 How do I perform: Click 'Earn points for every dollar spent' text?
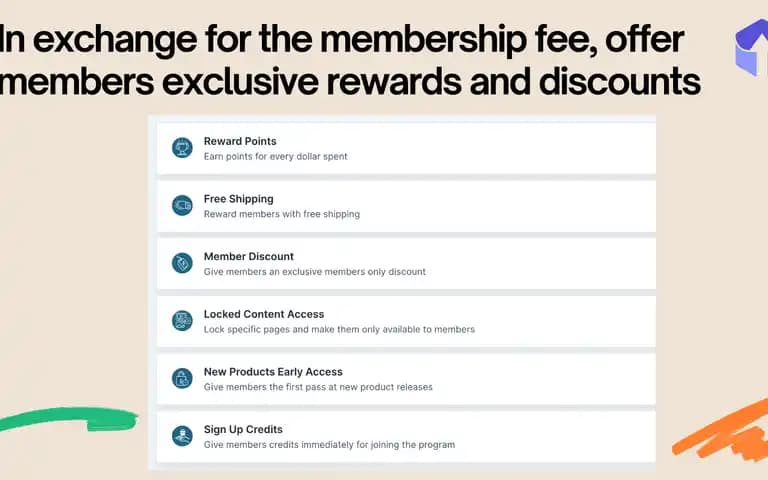point(276,157)
